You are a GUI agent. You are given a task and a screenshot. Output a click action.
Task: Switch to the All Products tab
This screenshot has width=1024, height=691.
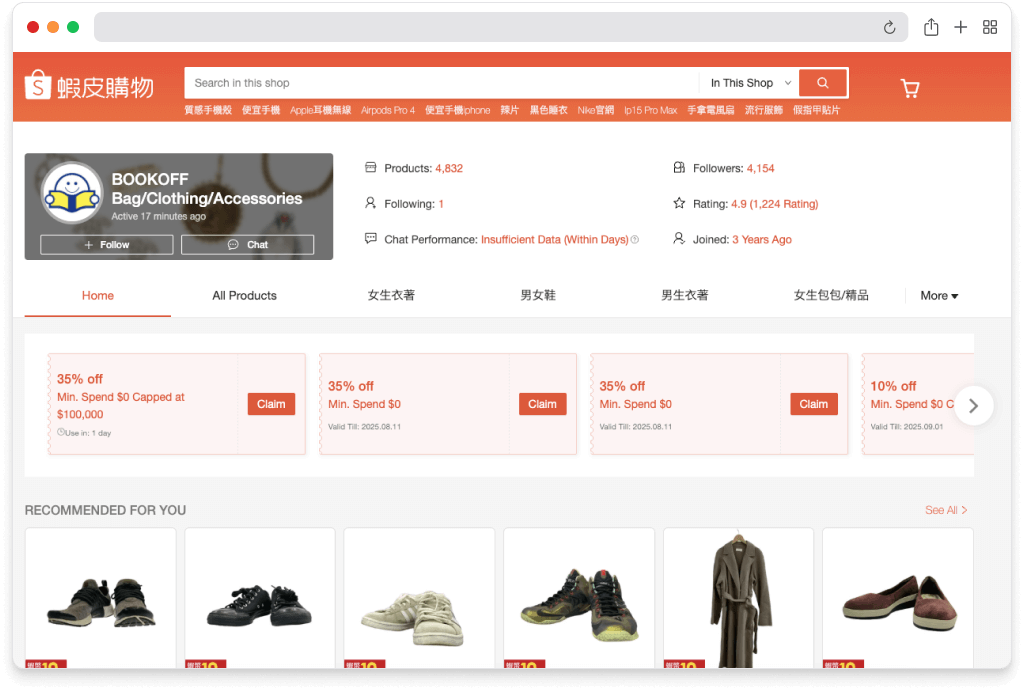coord(244,296)
